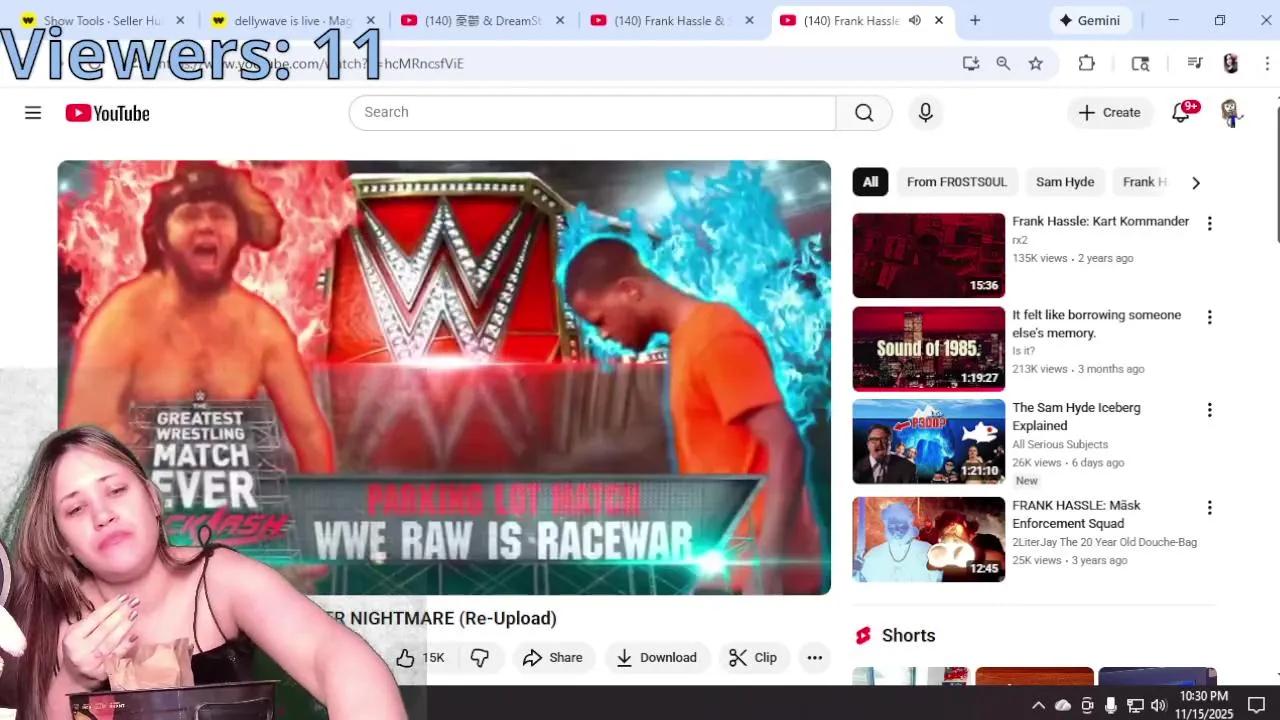1280x720 pixels.
Task: Open more actions three-dot menu under video
Action: (x=815, y=657)
